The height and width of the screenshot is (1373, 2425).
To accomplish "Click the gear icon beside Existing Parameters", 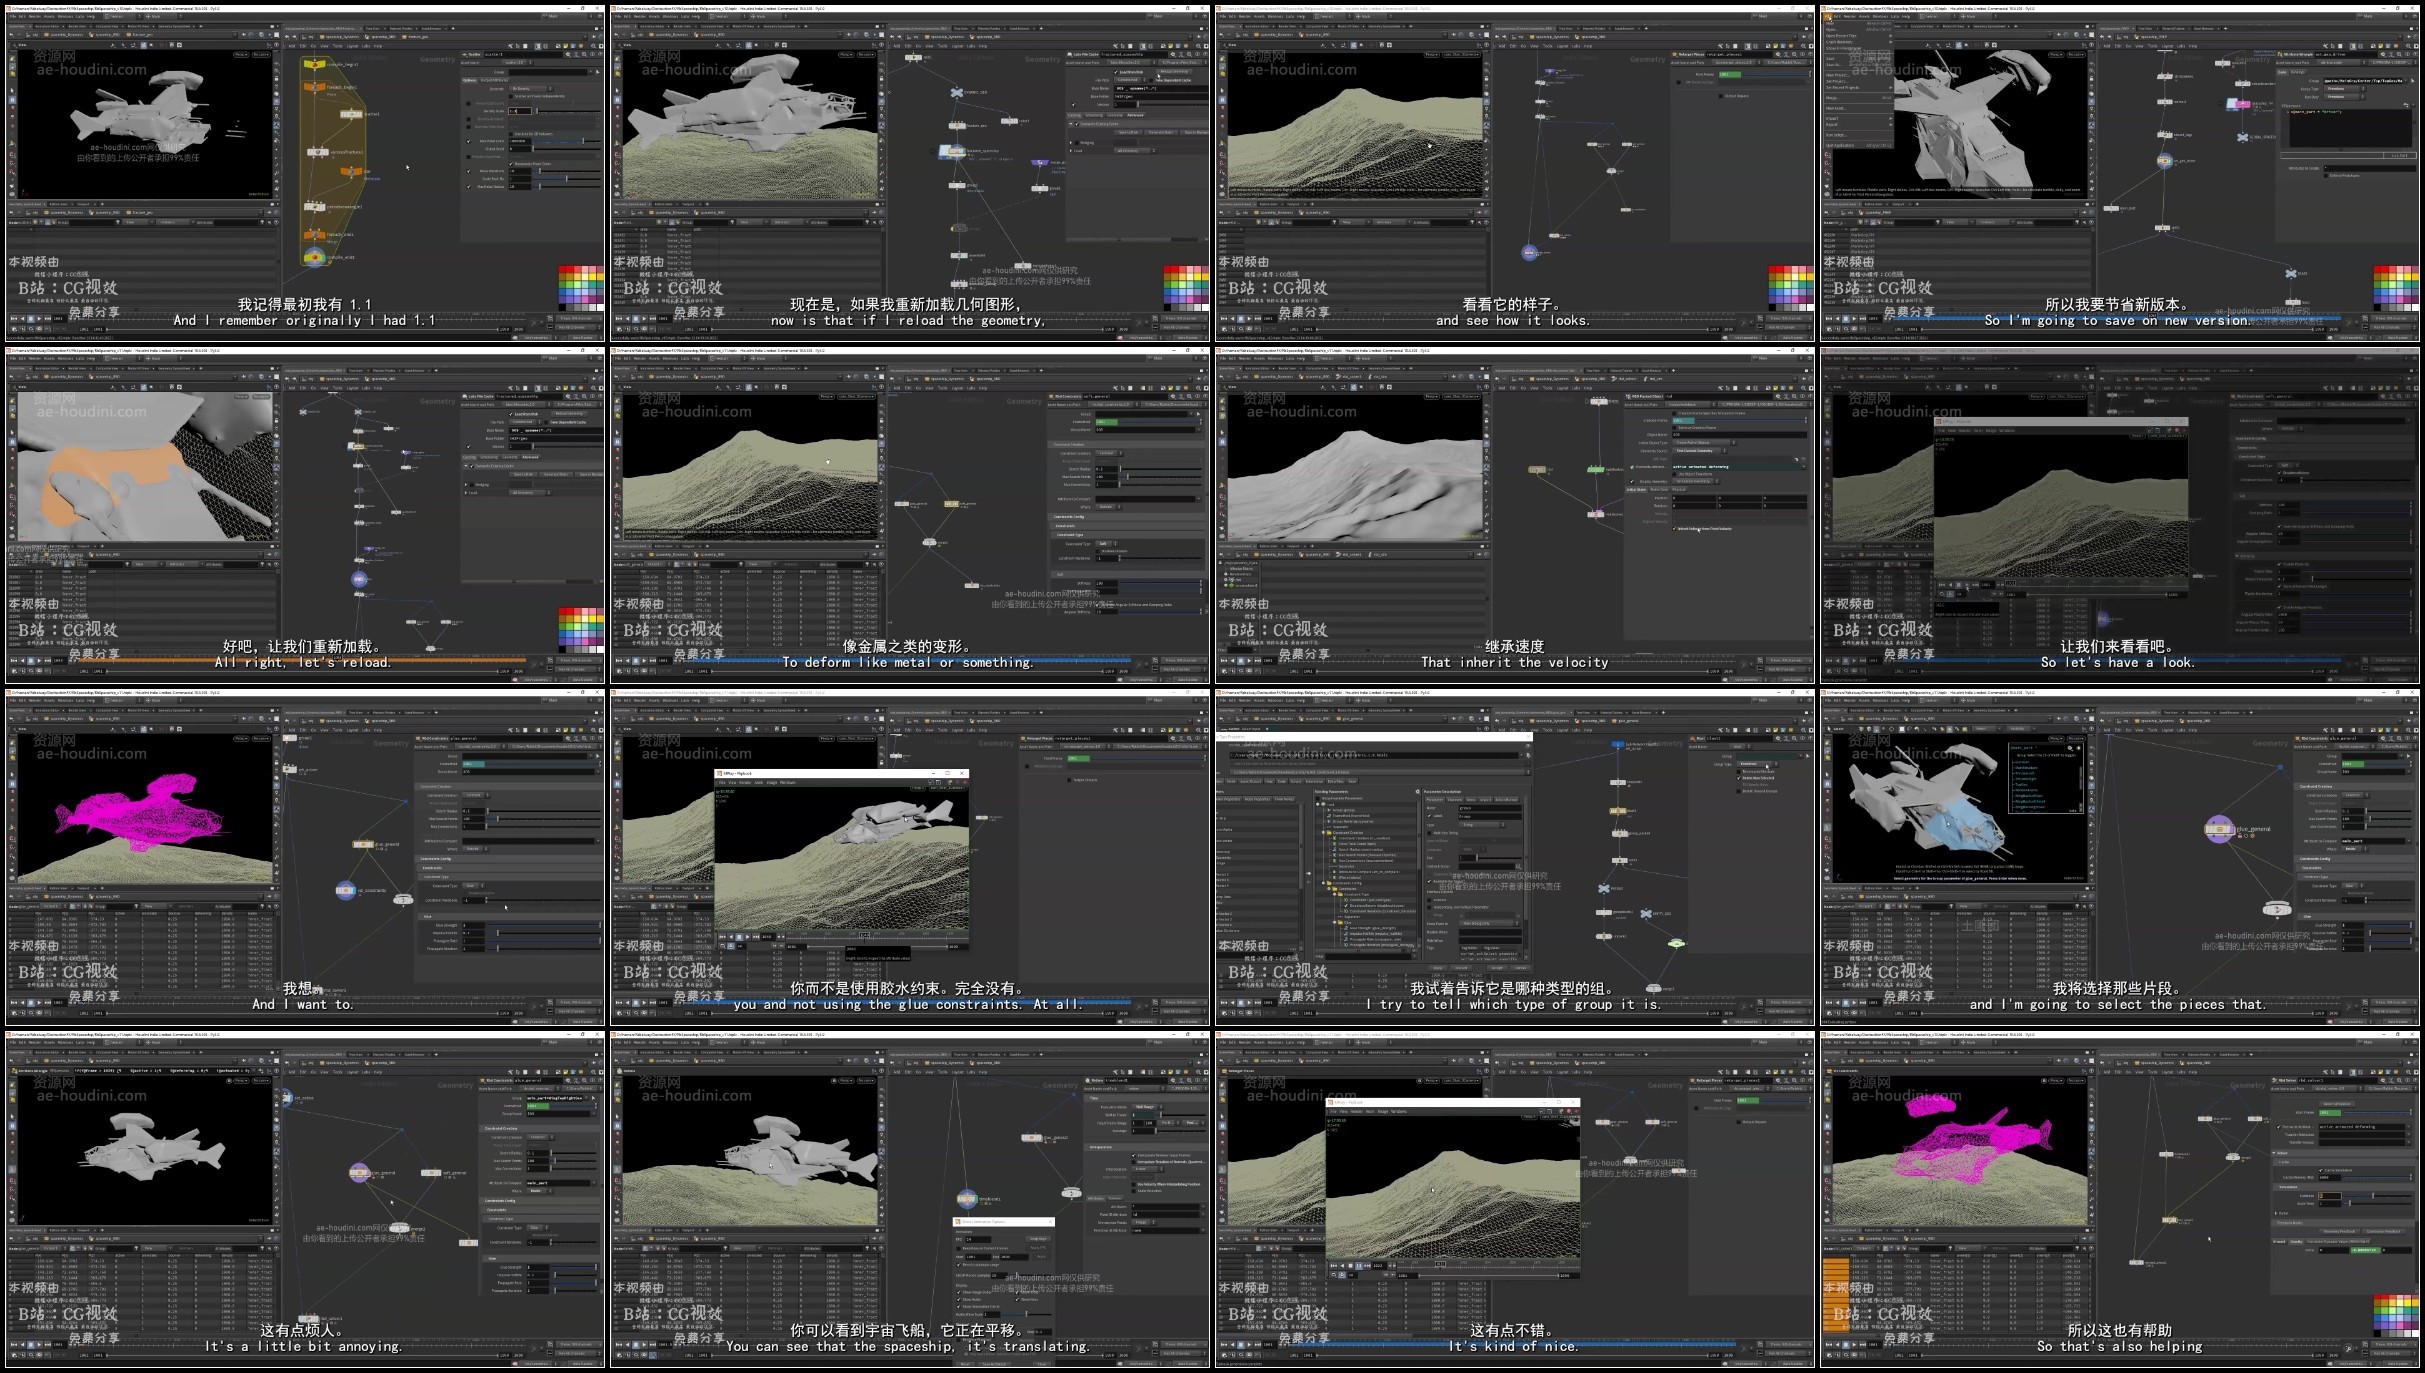I will point(1417,791).
